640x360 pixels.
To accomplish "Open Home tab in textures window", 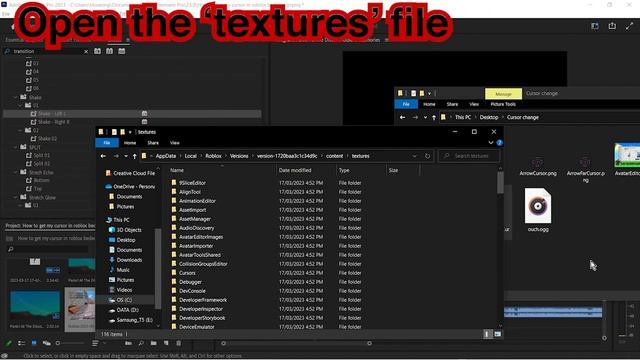I will (130, 143).
